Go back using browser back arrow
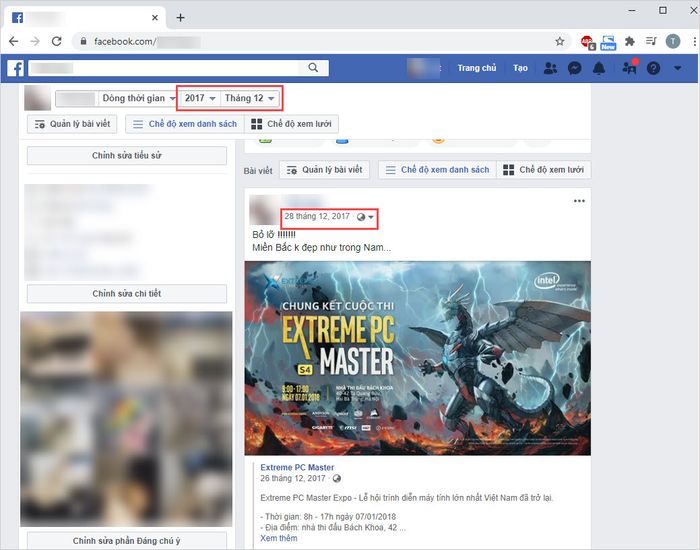Image resolution: width=700 pixels, height=550 pixels. [13, 42]
